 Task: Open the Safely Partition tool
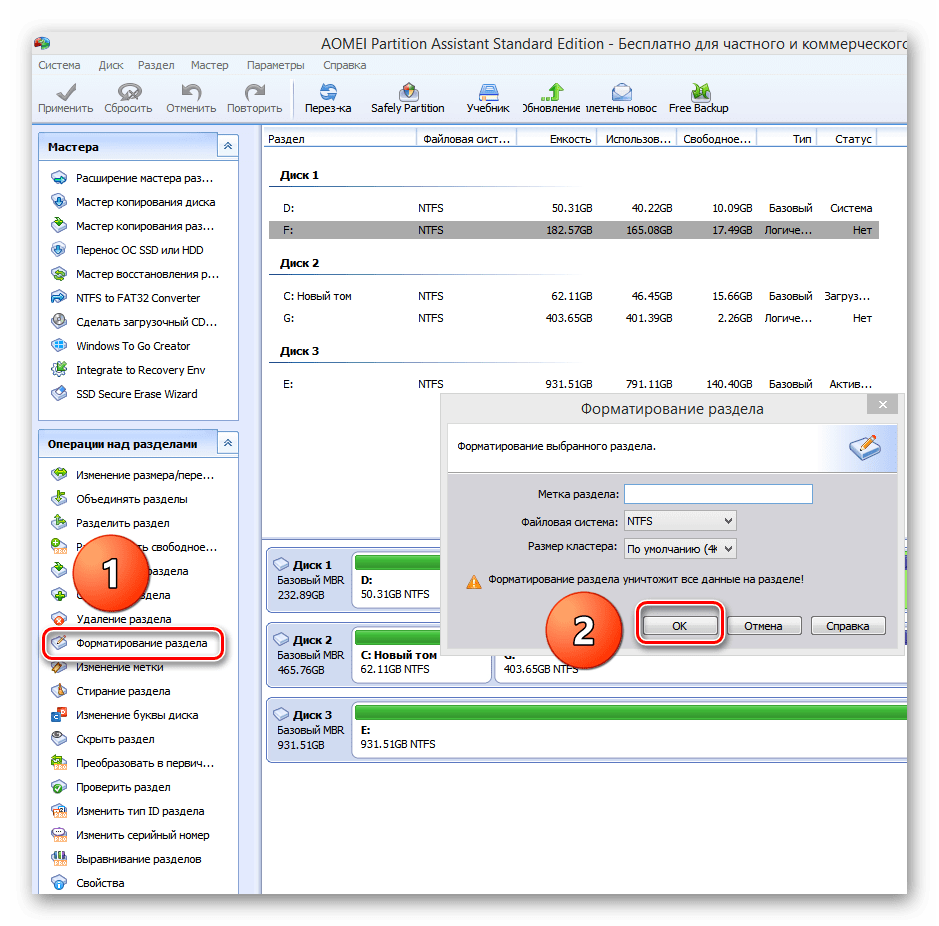point(408,97)
